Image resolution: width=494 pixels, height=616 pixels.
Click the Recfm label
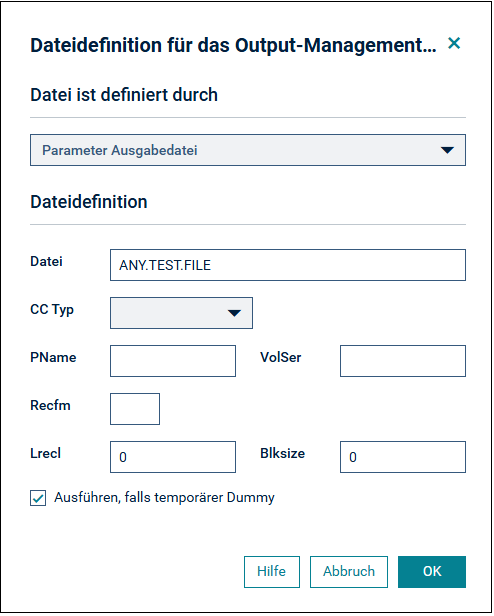coord(50,405)
